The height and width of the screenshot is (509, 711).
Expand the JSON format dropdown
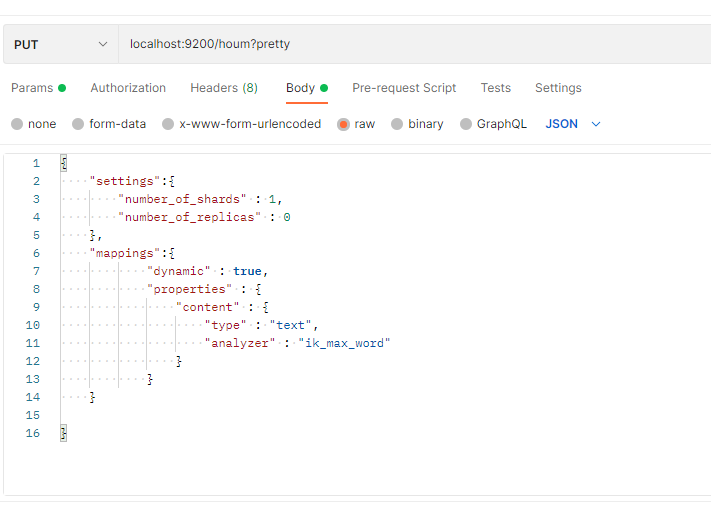coord(573,124)
